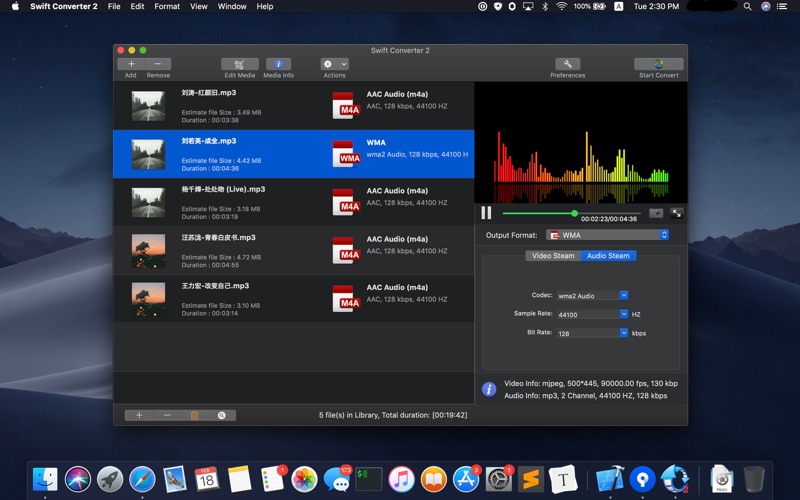Image resolution: width=800 pixels, height=500 pixels.
Task: Click the Add files toolbar icon
Action: point(131,64)
